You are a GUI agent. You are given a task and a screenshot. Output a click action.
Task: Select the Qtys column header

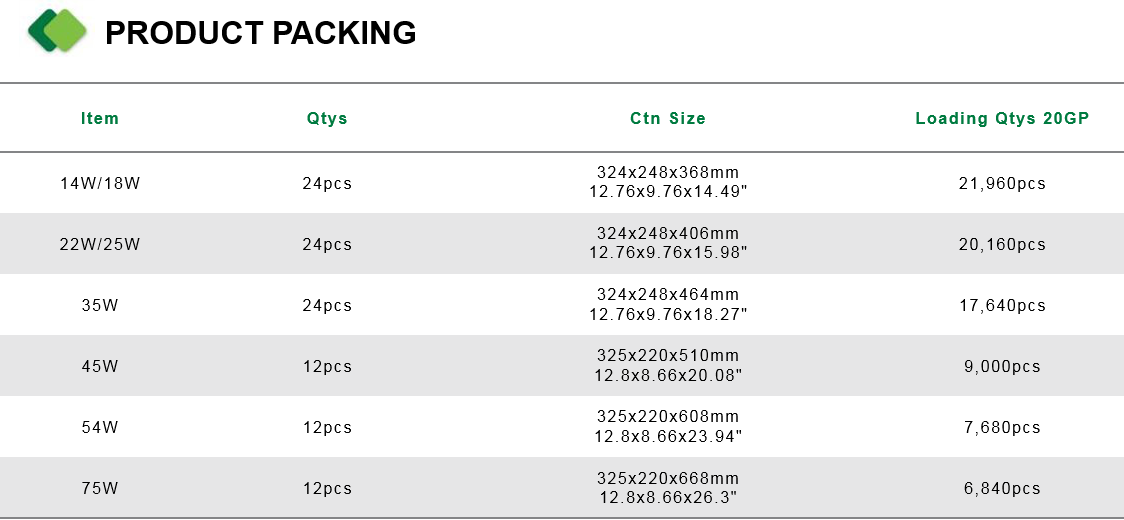pyautogui.click(x=327, y=118)
